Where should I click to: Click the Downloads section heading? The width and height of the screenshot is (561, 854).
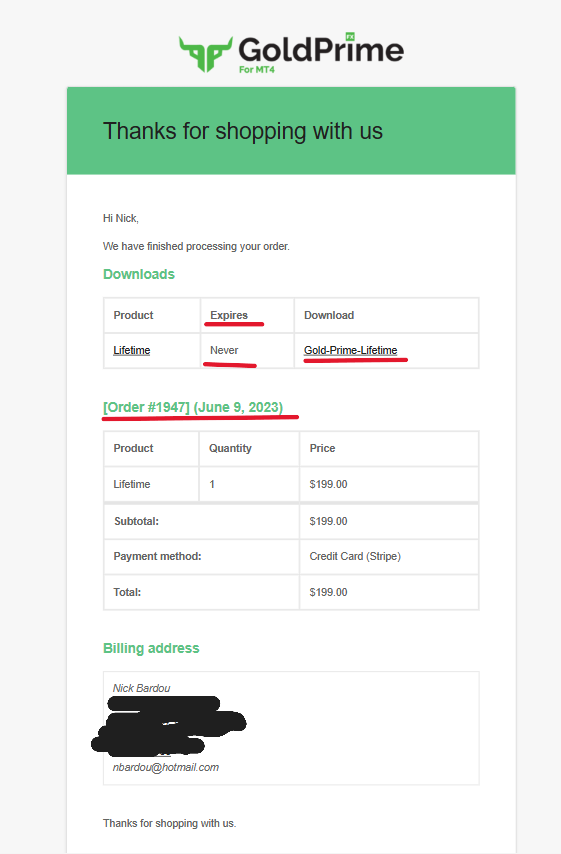point(139,274)
